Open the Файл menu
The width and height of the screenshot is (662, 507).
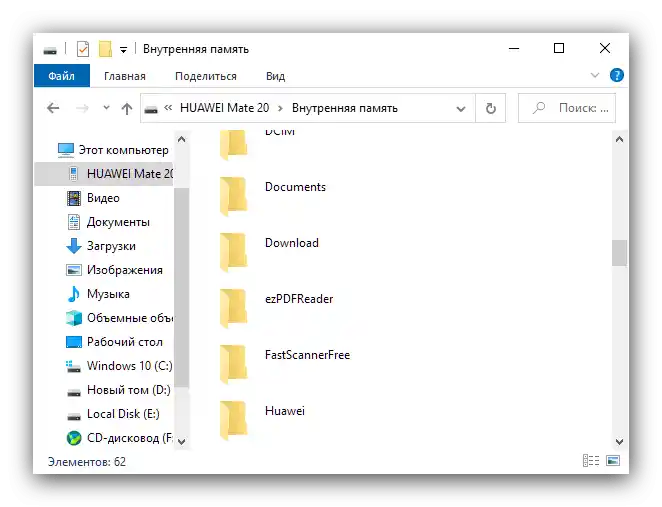[62, 76]
